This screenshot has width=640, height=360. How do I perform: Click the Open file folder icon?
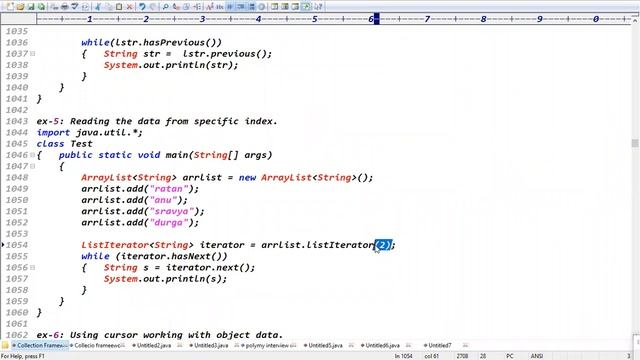(x=20, y=7)
